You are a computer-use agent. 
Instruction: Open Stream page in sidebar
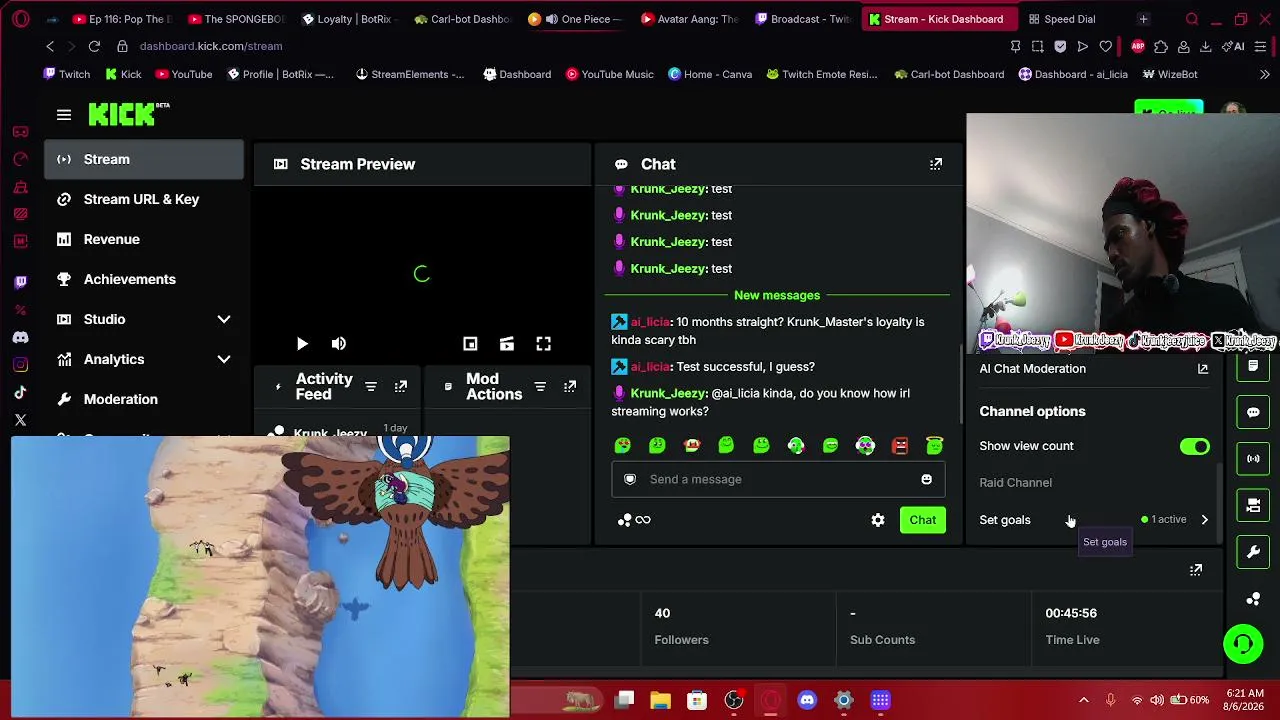pyautogui.click(x=144, y=159)
